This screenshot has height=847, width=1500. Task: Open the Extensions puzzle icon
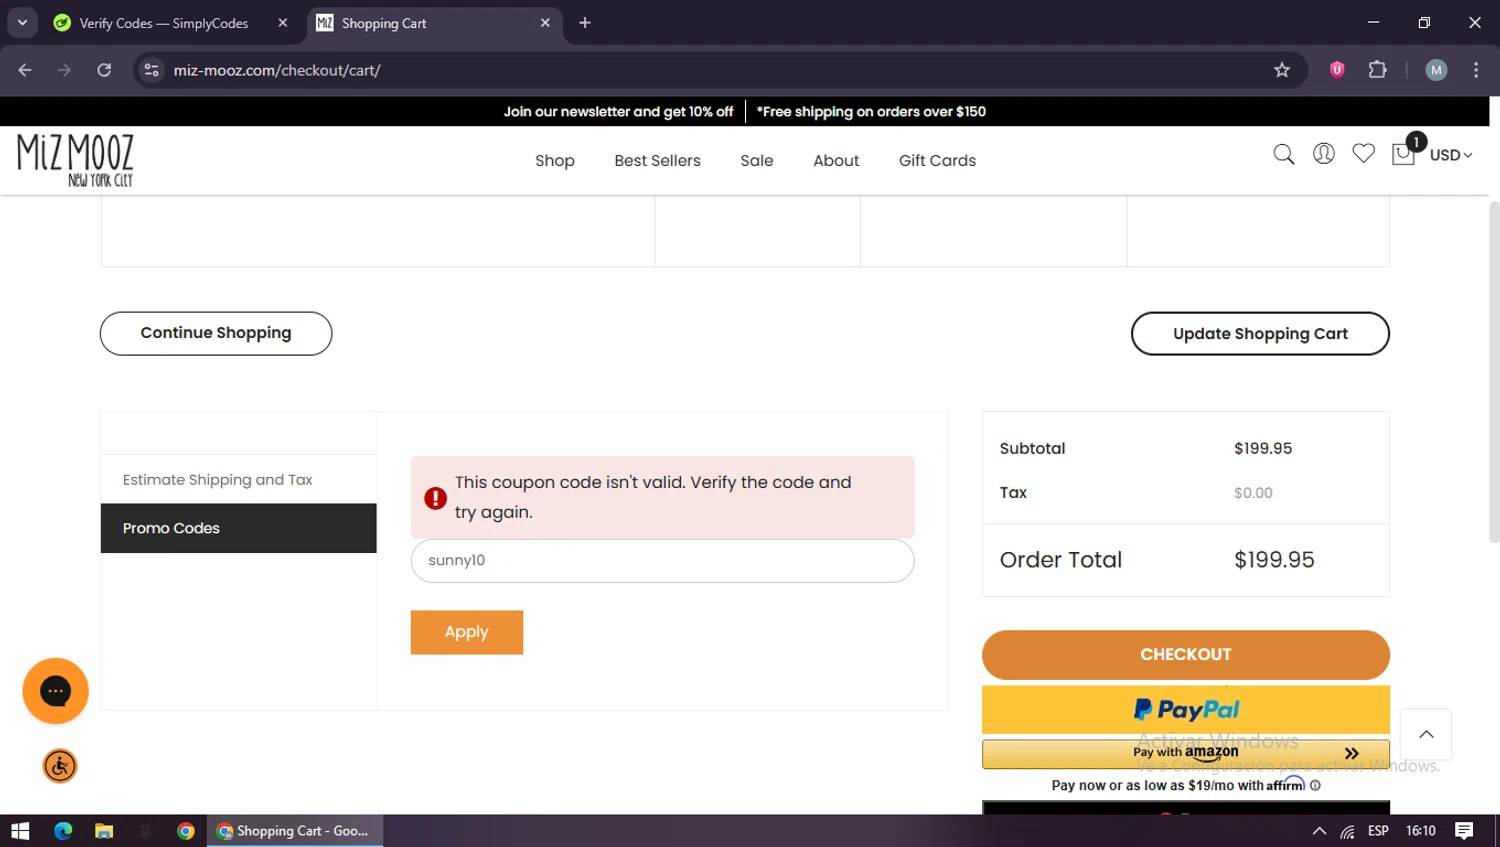click(x=1378, y=70)
